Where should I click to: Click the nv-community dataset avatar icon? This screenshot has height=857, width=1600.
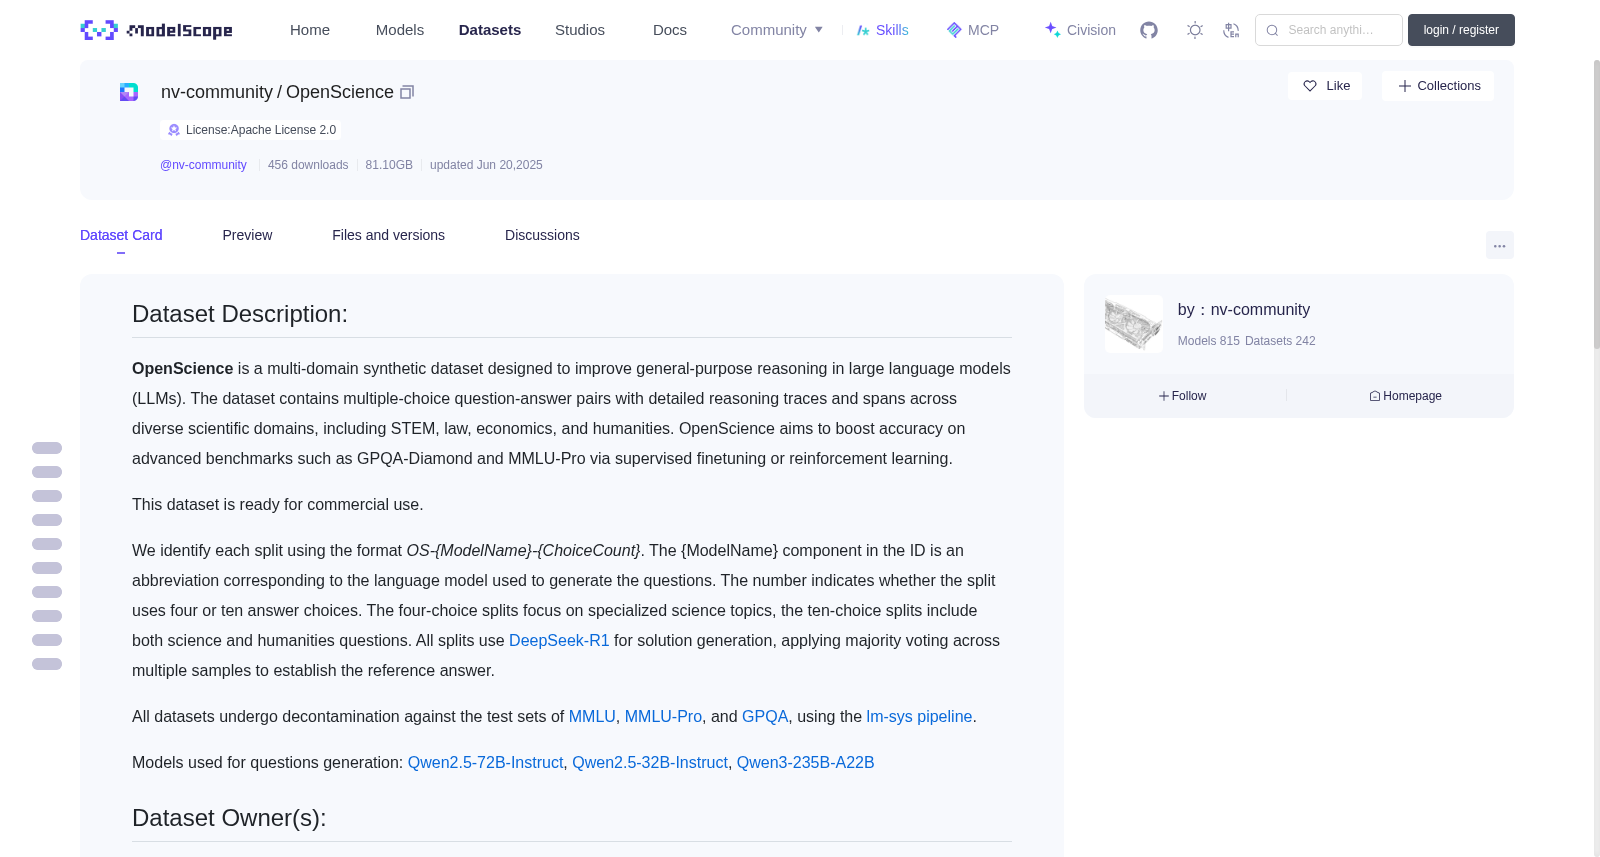point(129,92)
